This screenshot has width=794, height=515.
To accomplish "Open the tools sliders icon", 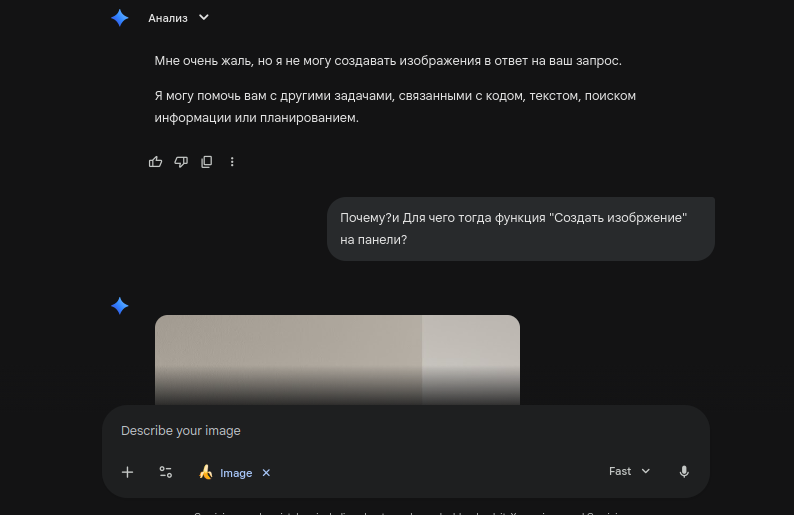I will tap(166, 472).
